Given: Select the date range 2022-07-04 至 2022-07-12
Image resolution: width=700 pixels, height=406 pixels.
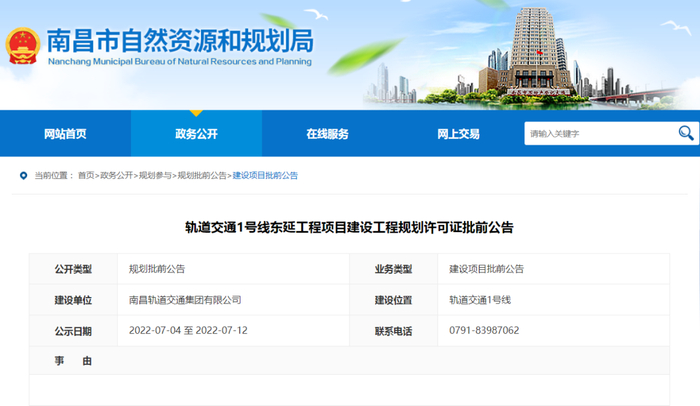Looking at the screenshot, I should 188,331.
